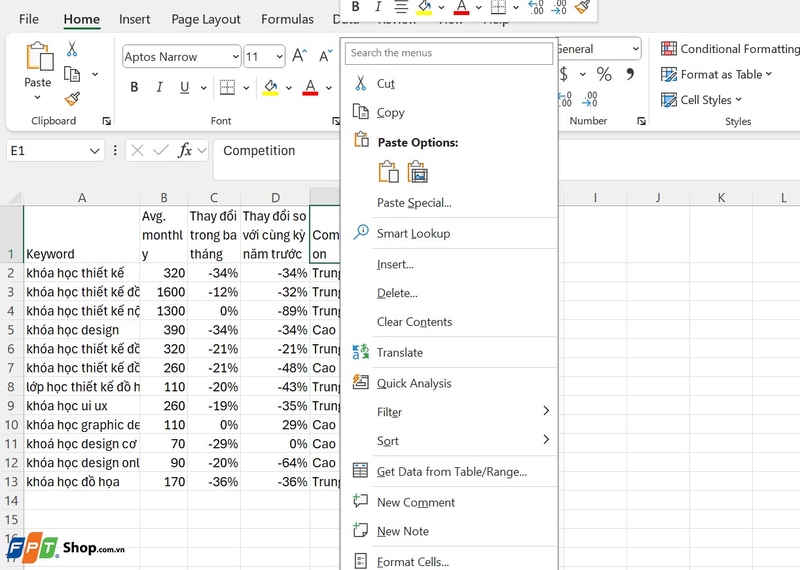This screenshot has height=570, width=800.
Task: Select the Format Painter brush in ribbon
Action: tap(72, 98)
